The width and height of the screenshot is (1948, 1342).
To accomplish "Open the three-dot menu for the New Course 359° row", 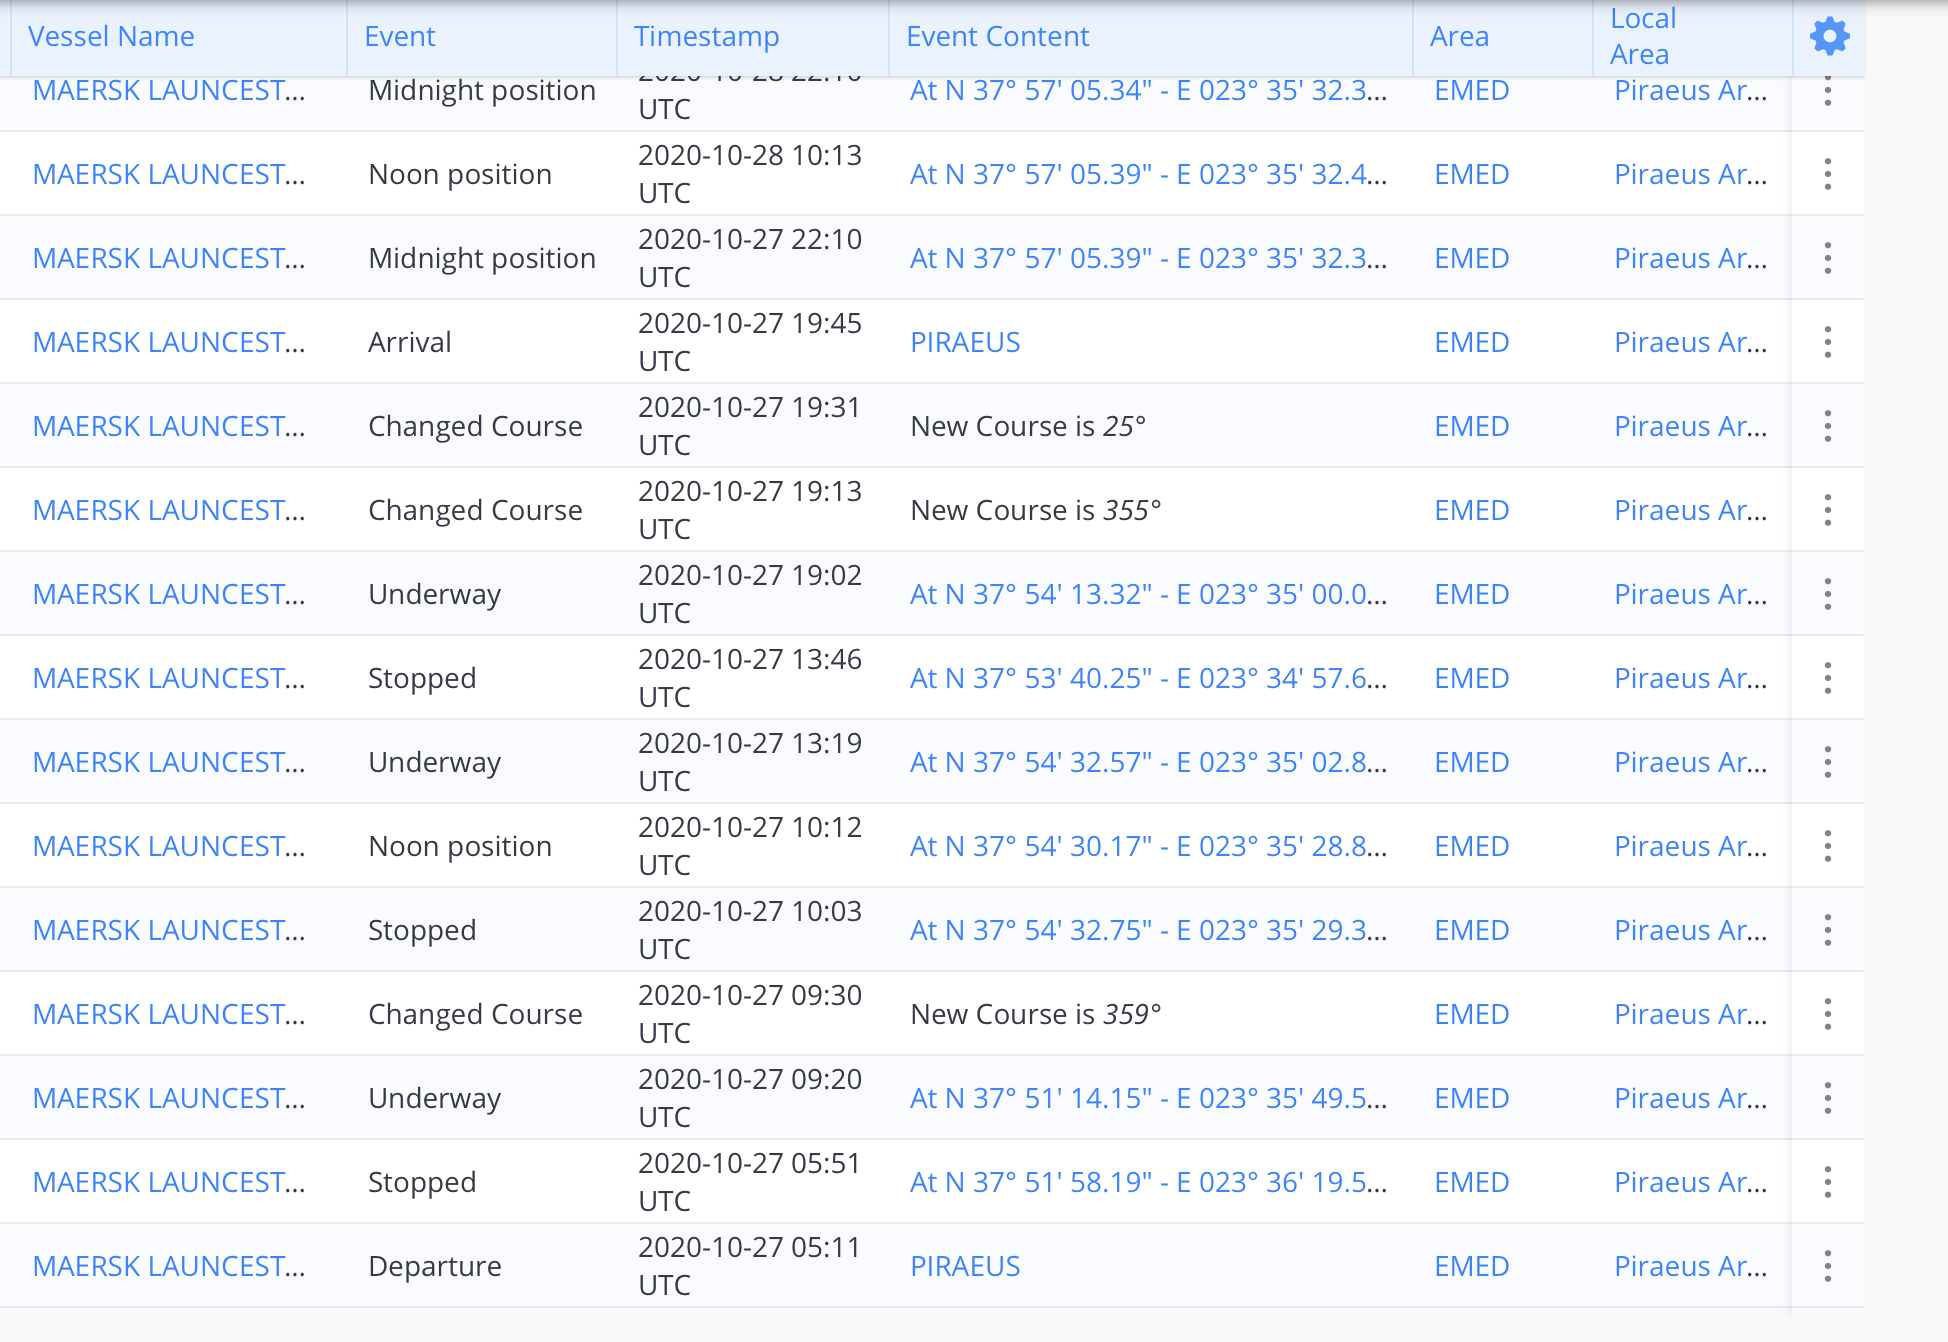I will pos(1828,1014).
